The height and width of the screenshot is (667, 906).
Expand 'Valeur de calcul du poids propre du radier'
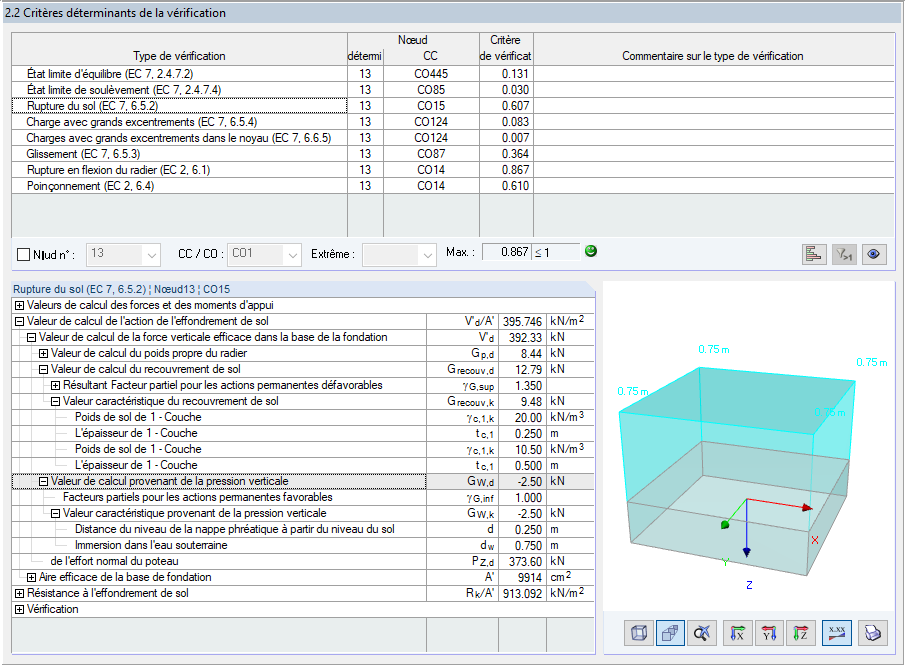tap(43, 353)
